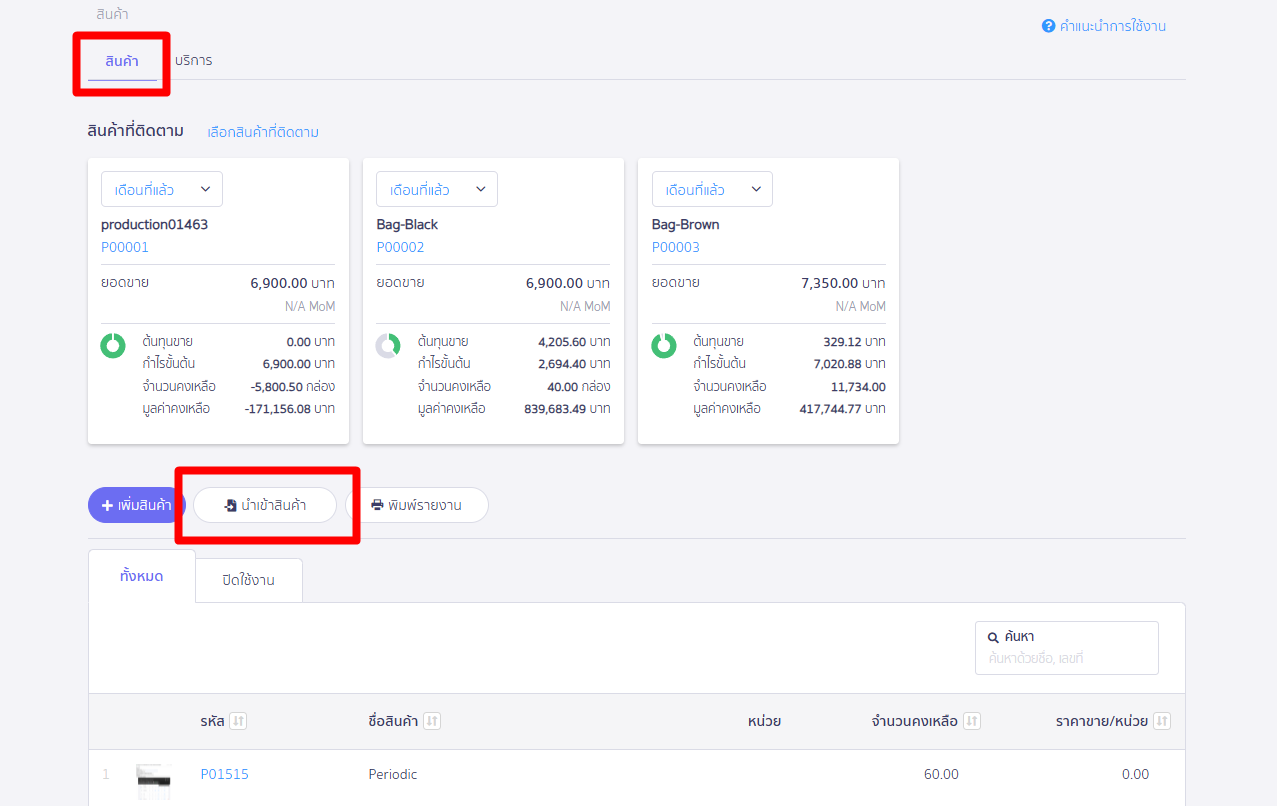The image size is (1277, 806).
Task: Expand period dropdown on Bag-Brown card
Action: coord(712,189)
